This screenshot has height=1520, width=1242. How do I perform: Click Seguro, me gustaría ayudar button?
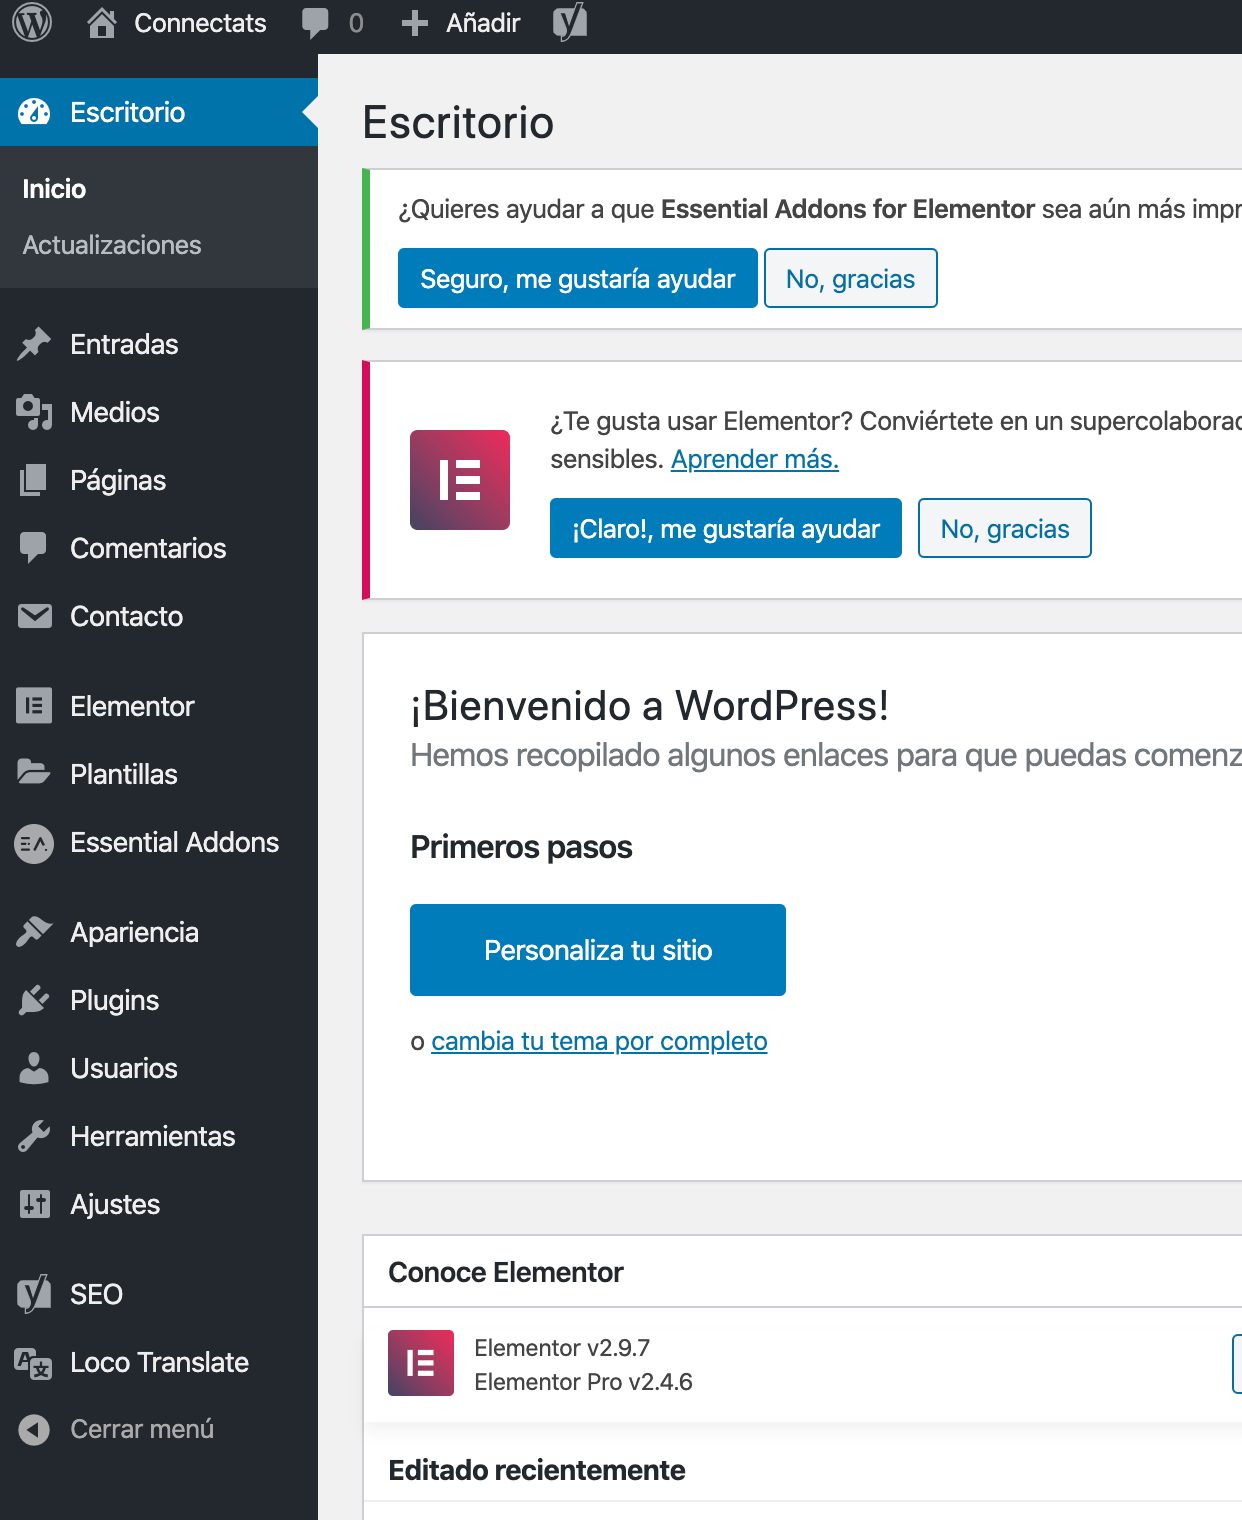click(578, 278)
